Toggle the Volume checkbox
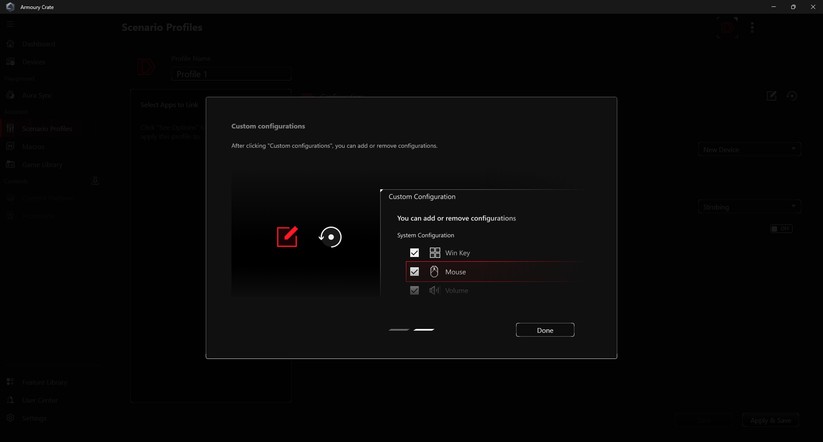The width and height of the screenshot is (823, 442). click(x=414, y=290)
